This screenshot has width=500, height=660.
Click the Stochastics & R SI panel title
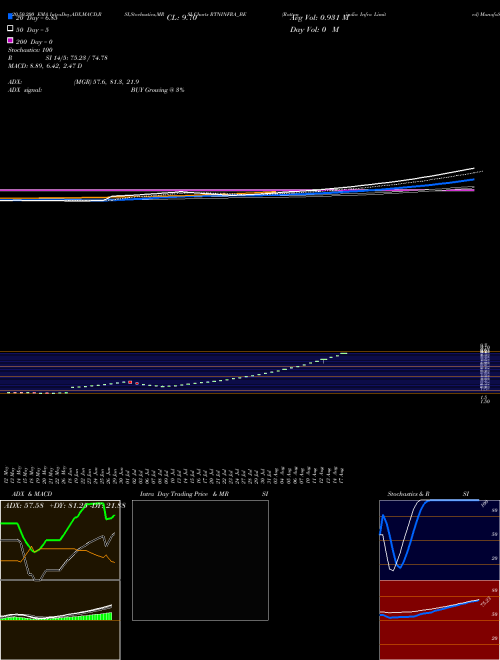(428, 494)
